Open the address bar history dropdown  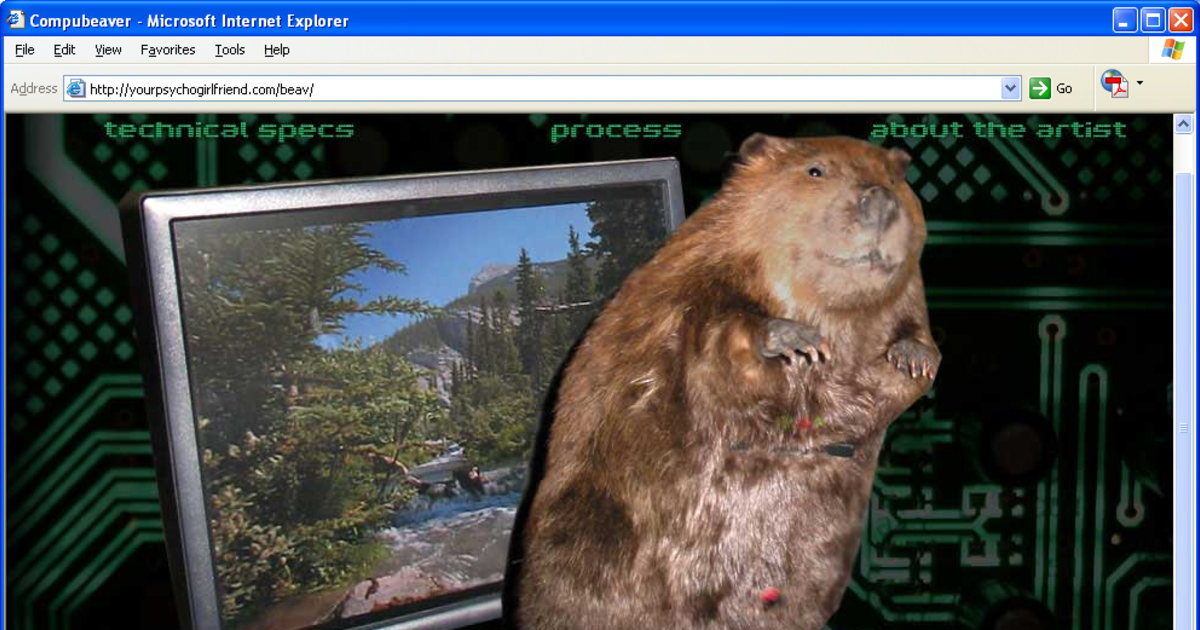coord(1009,88)
